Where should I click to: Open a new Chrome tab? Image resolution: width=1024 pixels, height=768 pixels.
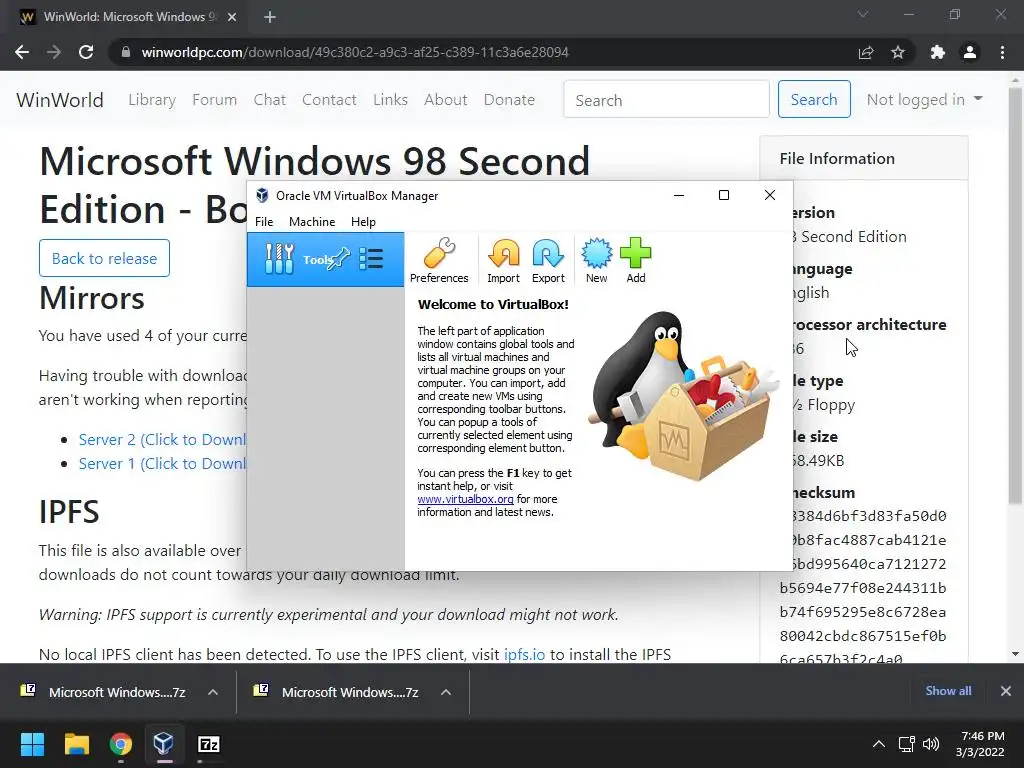click(270, 17)
